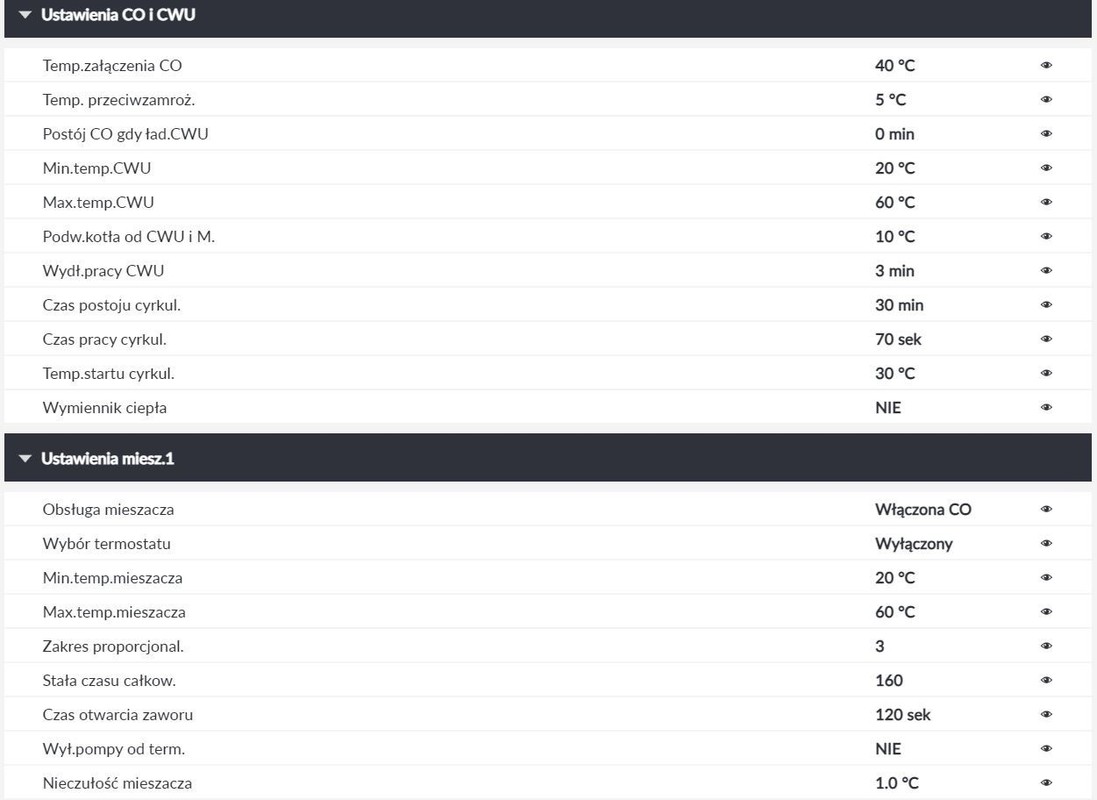Click eye icon for Wymiennik ciepła

[x=1046, y=408]
